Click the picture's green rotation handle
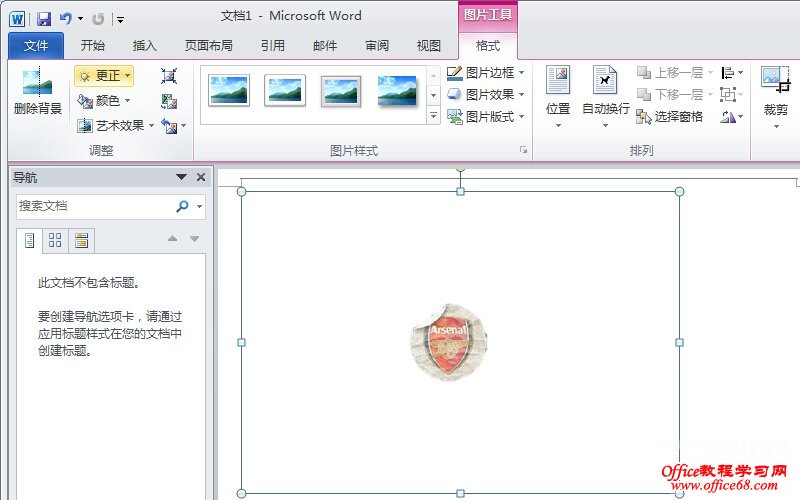The image size is (800, 500). 460,167
